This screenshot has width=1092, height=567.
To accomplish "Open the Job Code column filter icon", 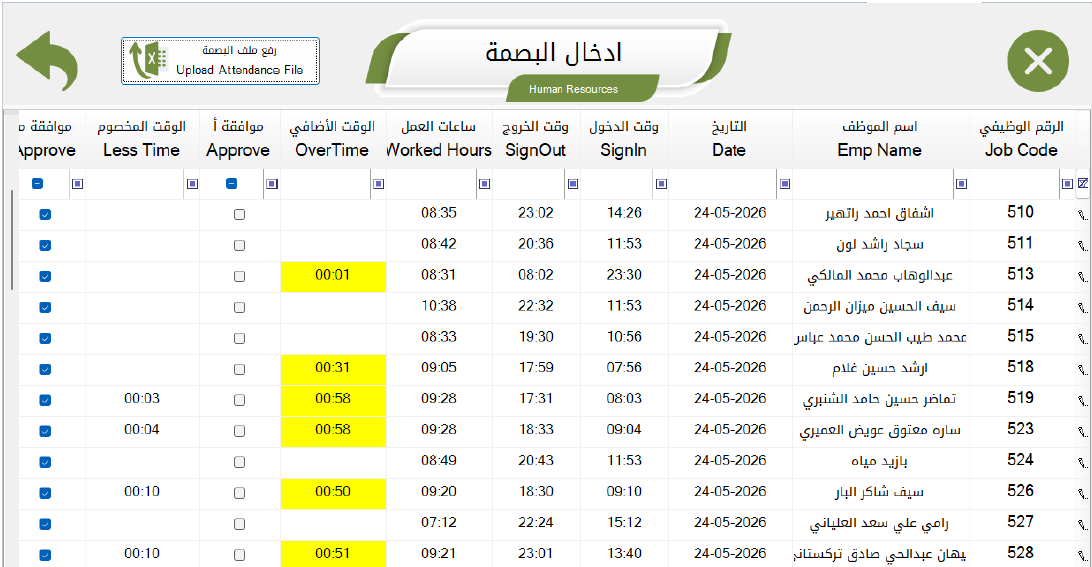I will pyautogui.click(x=1067, y=184).
